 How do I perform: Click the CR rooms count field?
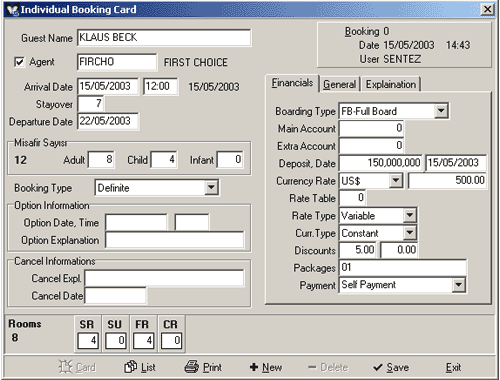click(x=172, y=341)
